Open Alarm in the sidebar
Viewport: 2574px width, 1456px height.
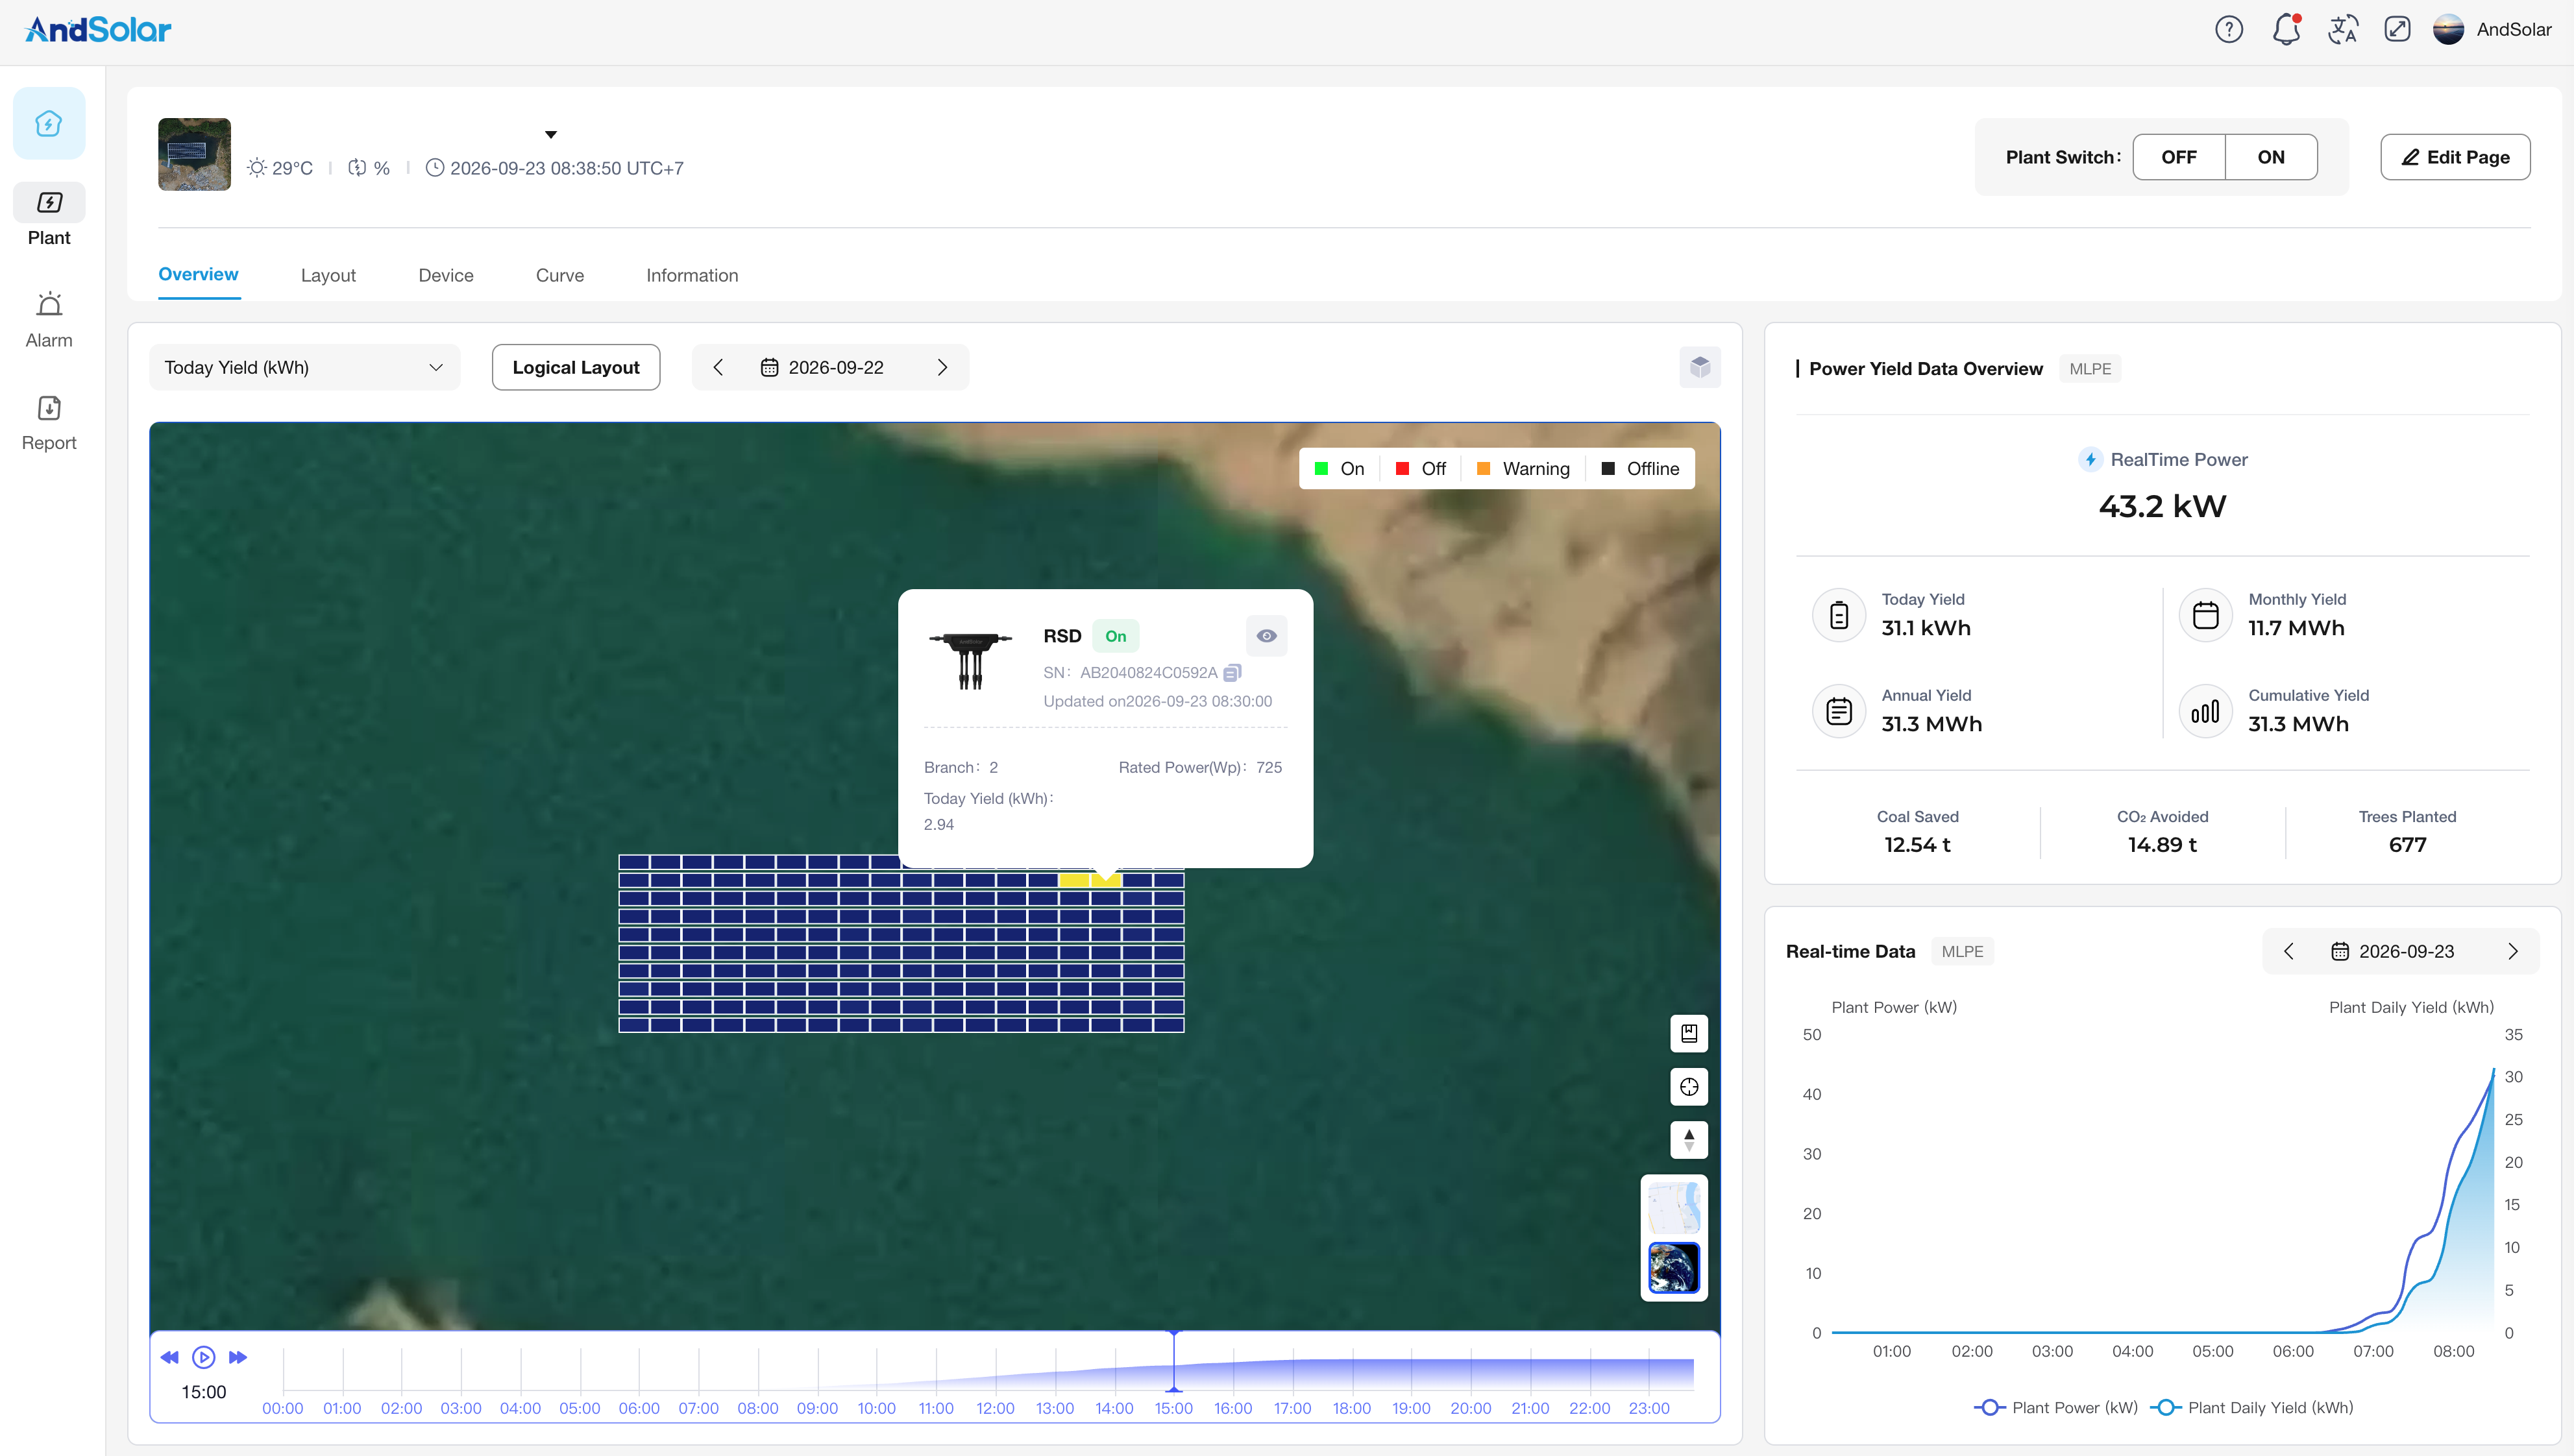(49, 320)
